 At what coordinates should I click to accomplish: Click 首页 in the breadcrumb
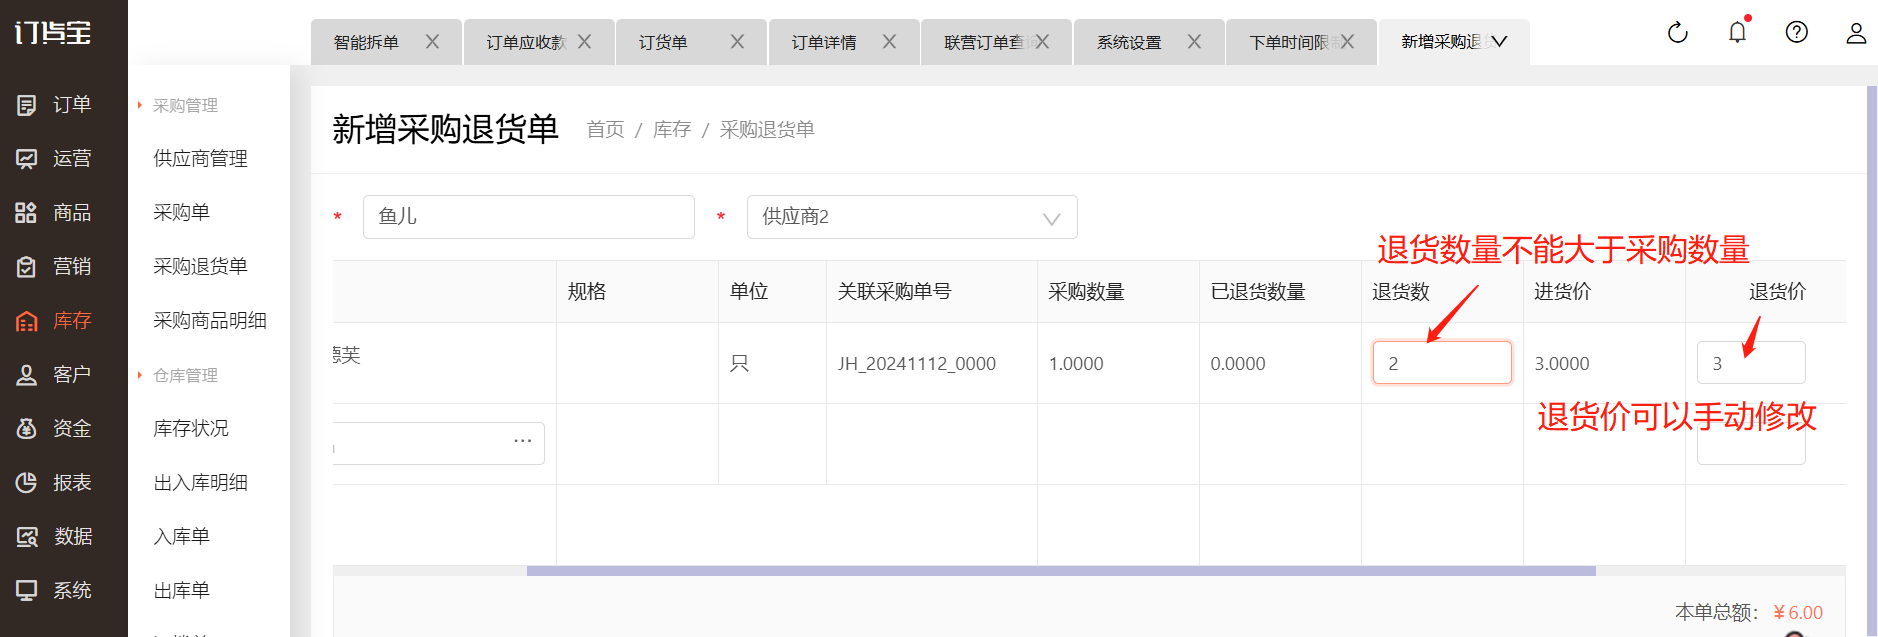click(x=605, y=130)
